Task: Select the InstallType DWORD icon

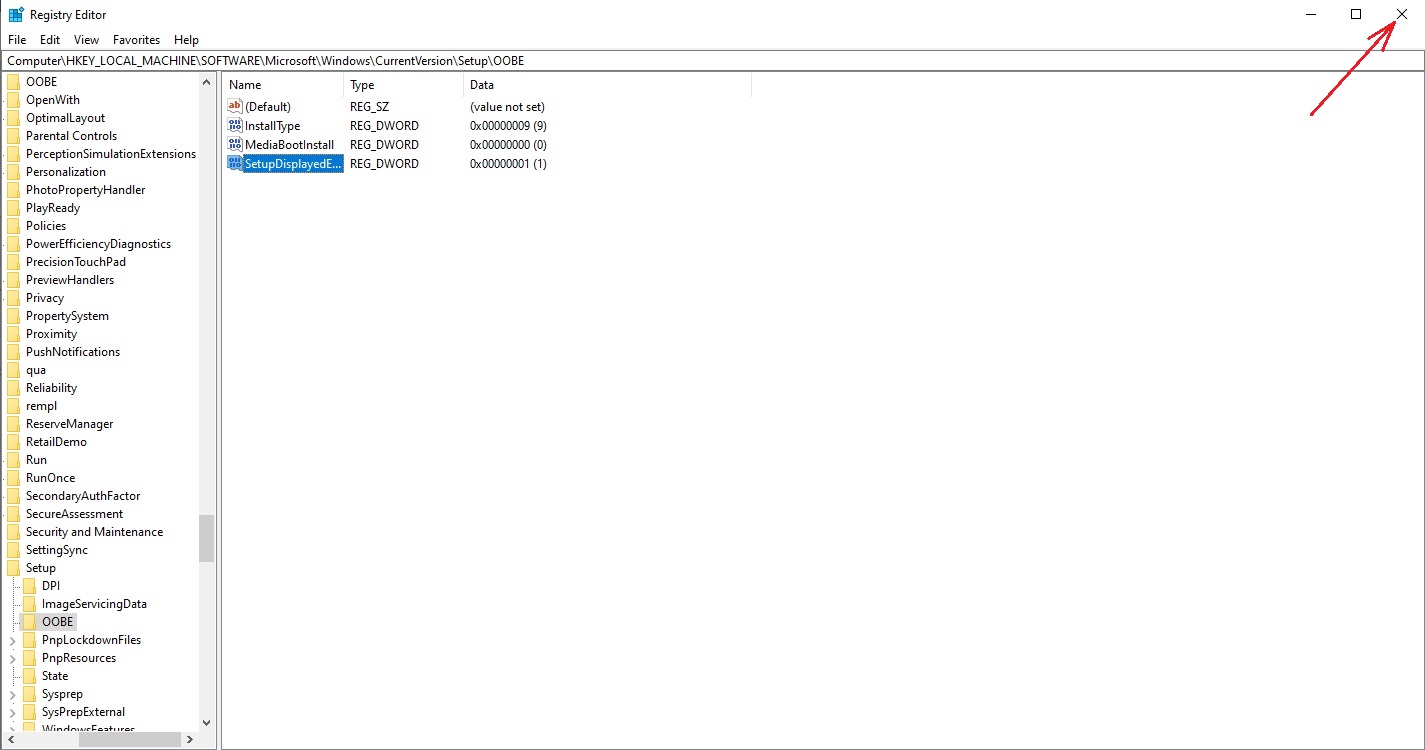Action: [235, 125]
